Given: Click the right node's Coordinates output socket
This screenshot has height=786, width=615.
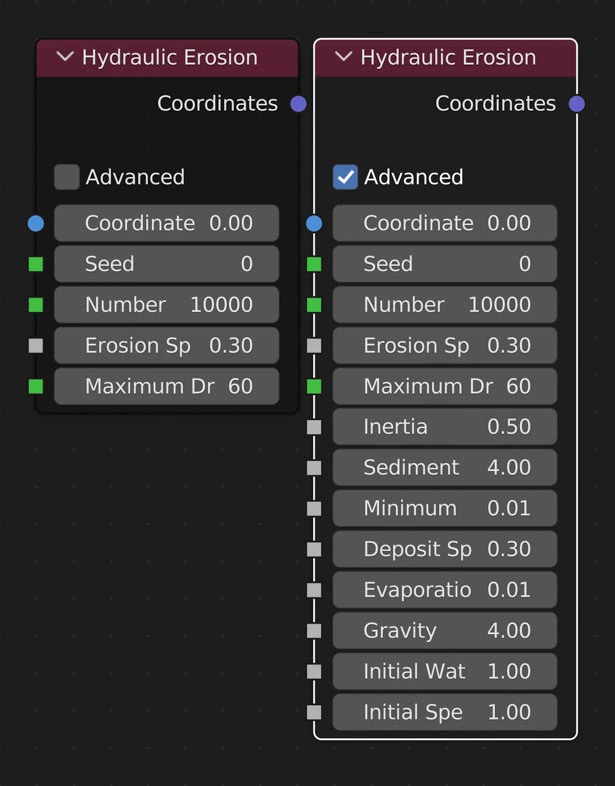Looking at the screenshot, I should pyautogui.click(x=576, y=103).
